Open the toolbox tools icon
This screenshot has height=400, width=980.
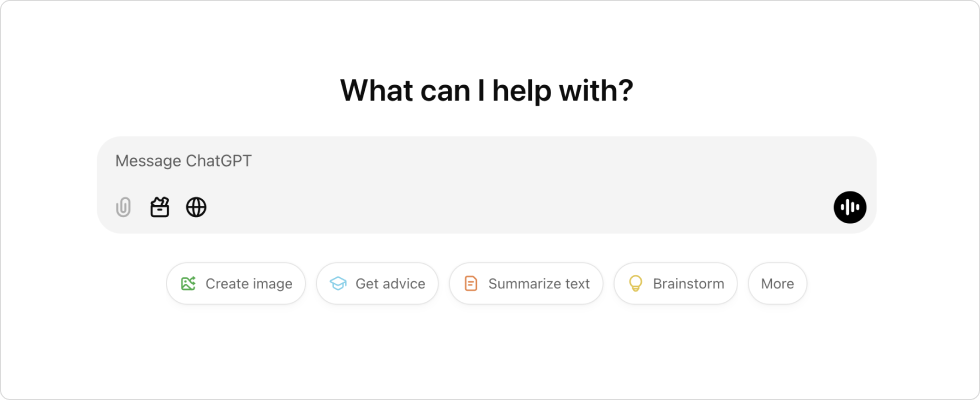(160, 207)
